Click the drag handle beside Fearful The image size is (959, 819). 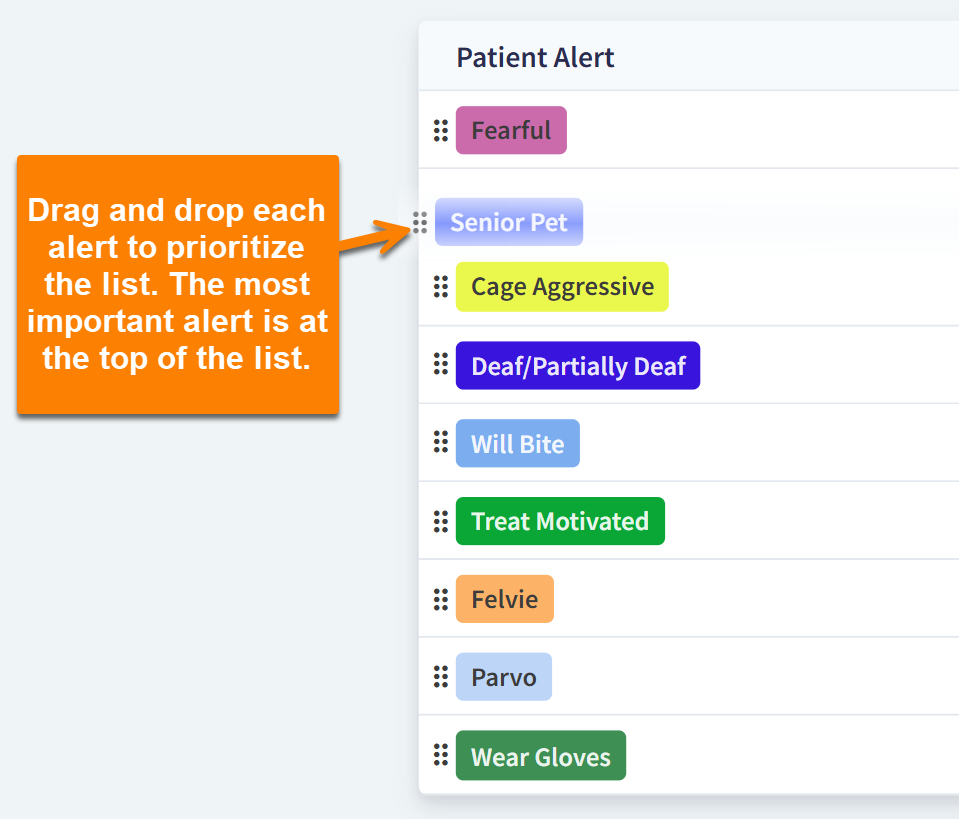coord(440,130)
